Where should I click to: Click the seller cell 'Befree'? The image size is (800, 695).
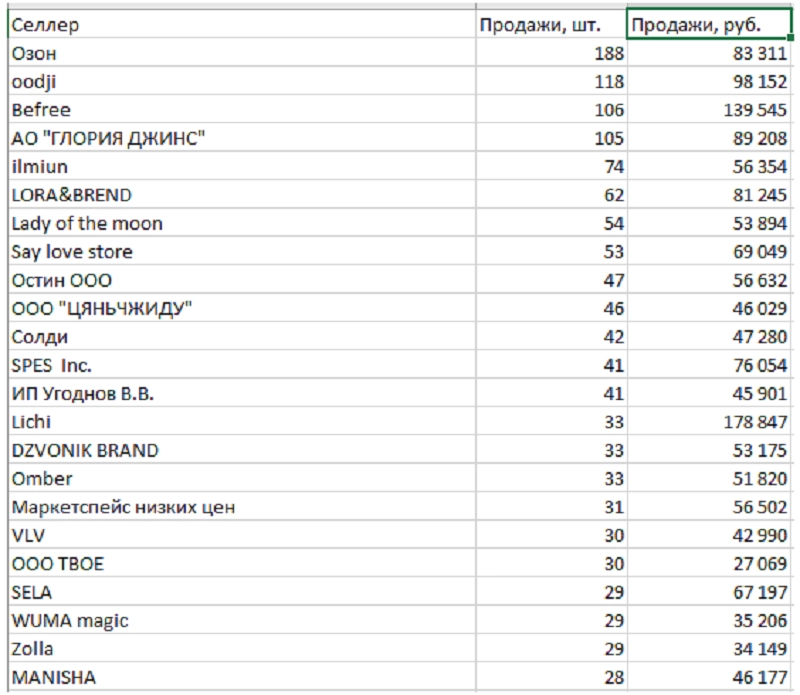[242, 109]
